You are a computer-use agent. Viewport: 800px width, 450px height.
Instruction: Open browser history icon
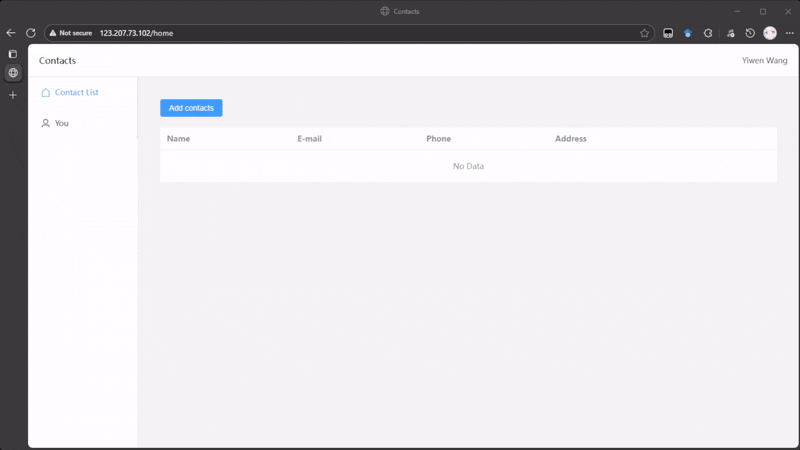coord(750,33)
